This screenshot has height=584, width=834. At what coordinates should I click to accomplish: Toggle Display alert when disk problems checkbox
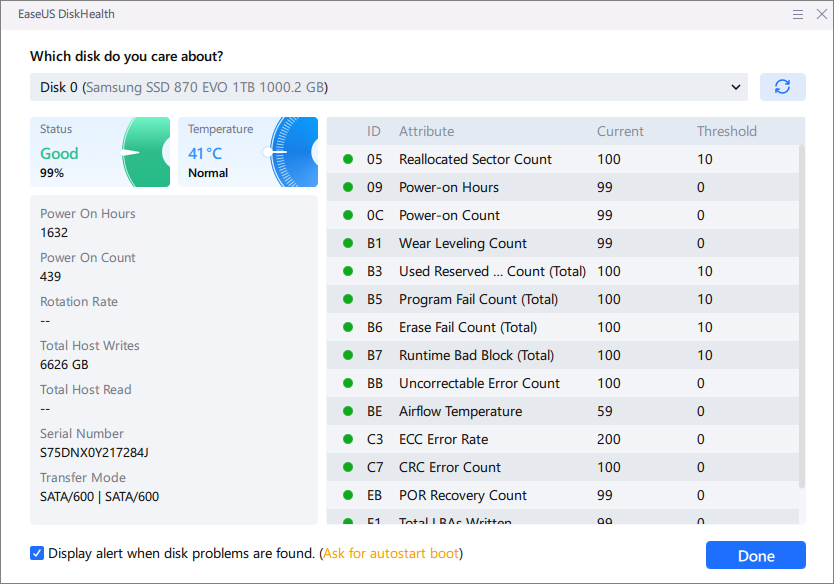pyautogui.click(x=37, y=553)
